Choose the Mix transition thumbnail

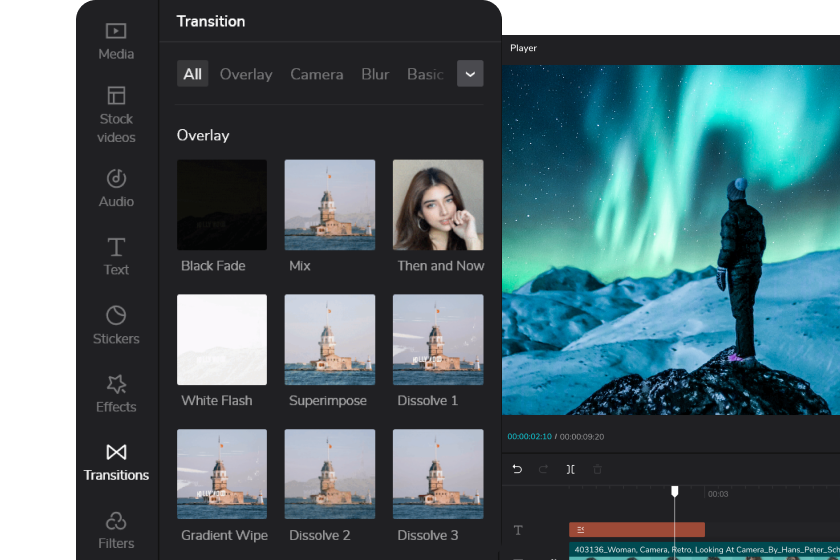tap(329, 205)
